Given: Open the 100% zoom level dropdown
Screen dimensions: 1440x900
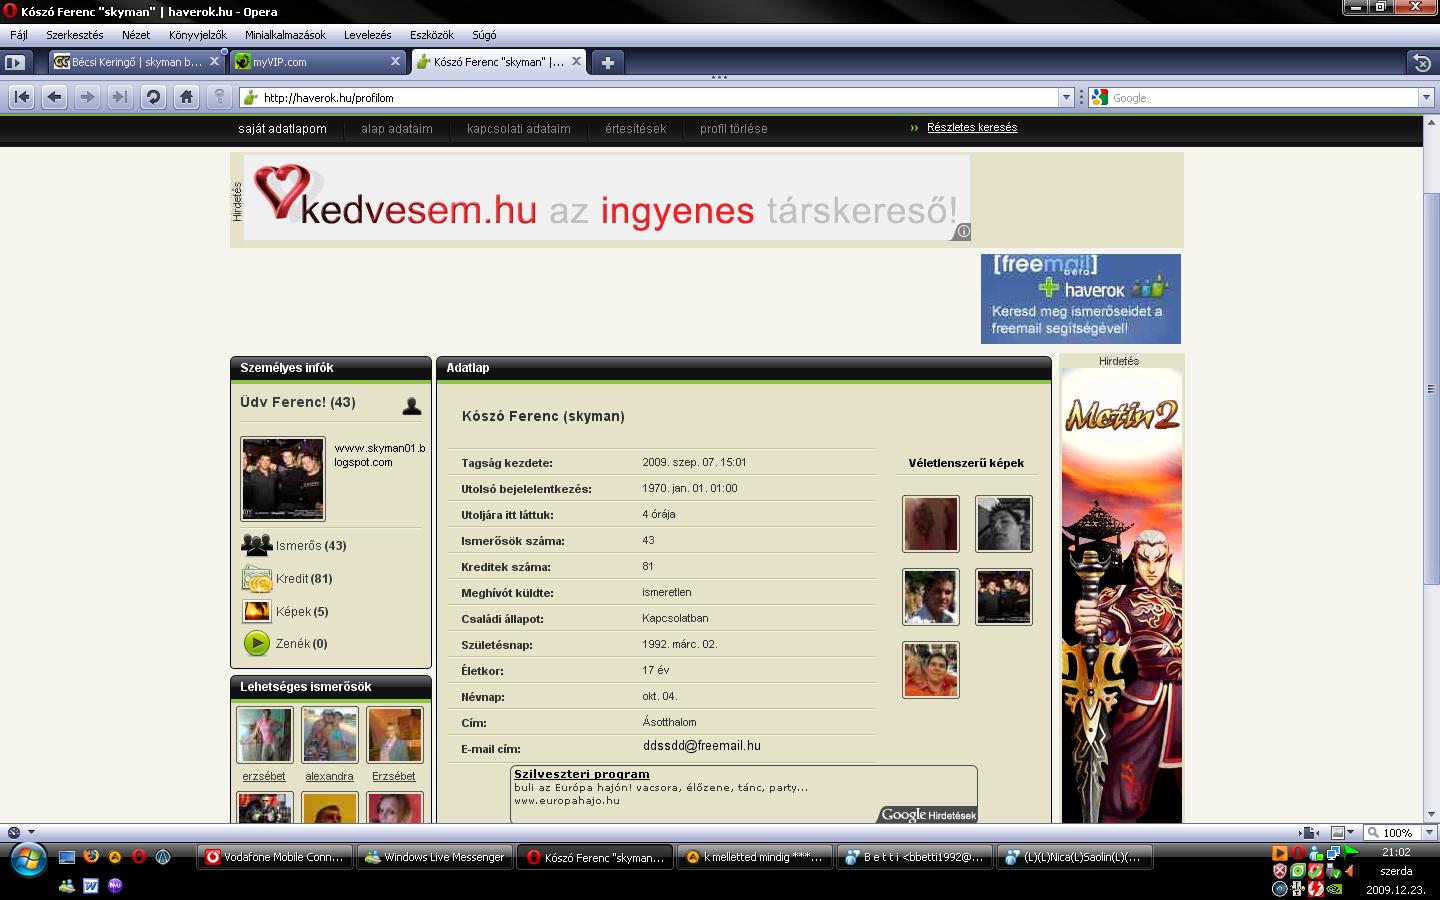Looking at the screenshot, I should tap(1429, 832).
